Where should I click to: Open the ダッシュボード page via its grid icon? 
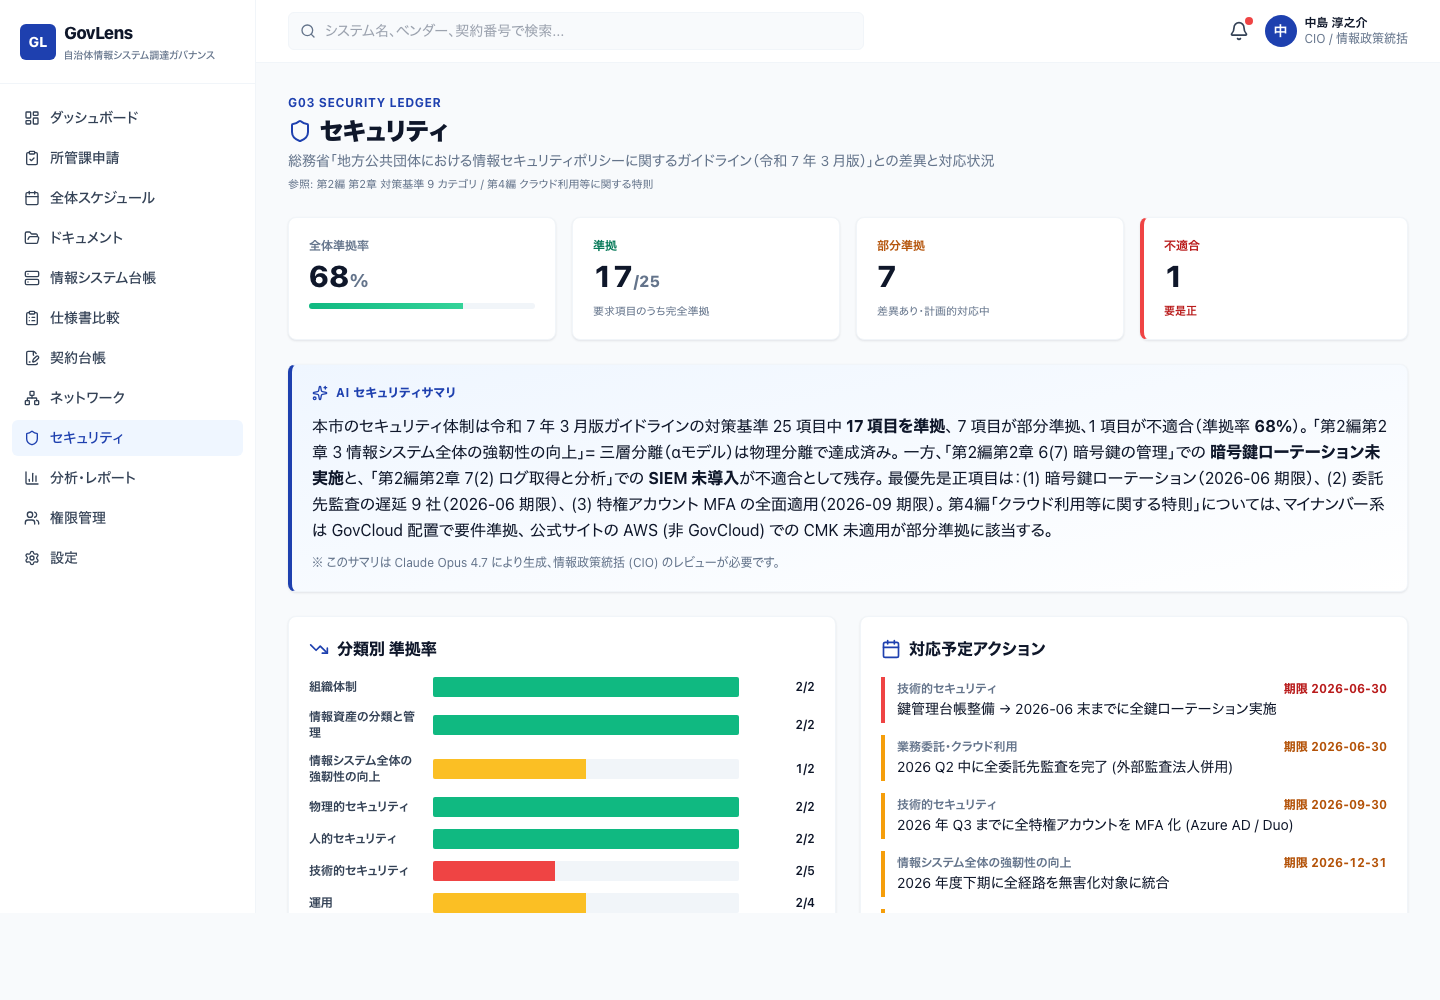pyautogui.click(x=31, y=117)
